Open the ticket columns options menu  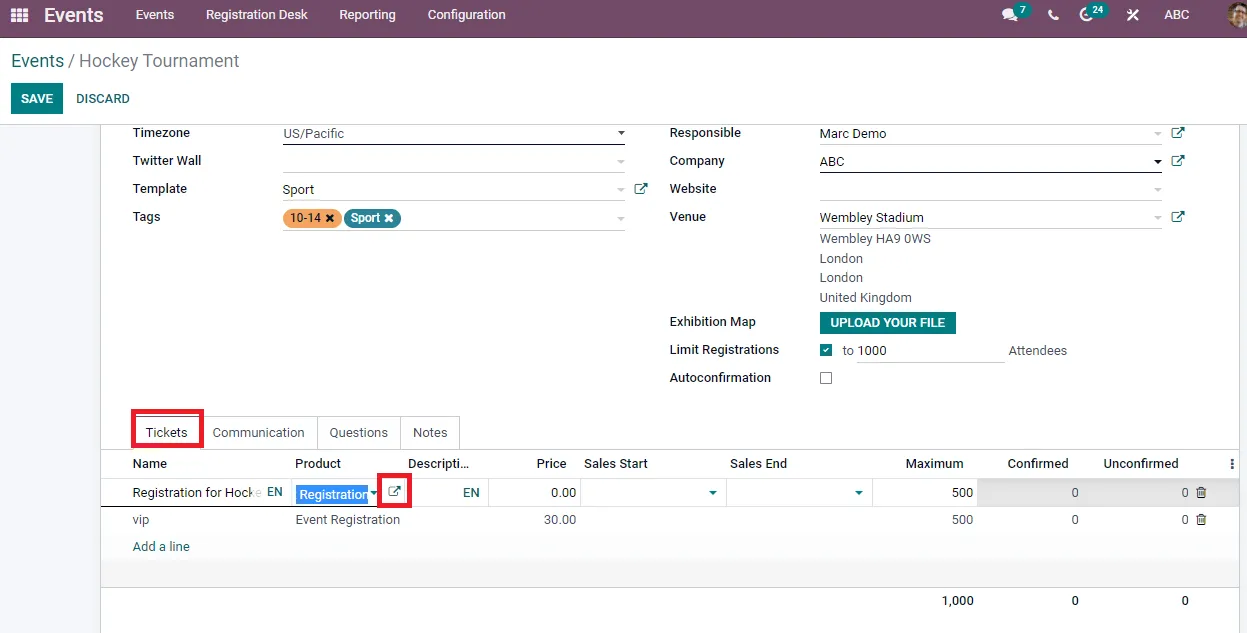tap(1232, 464)
